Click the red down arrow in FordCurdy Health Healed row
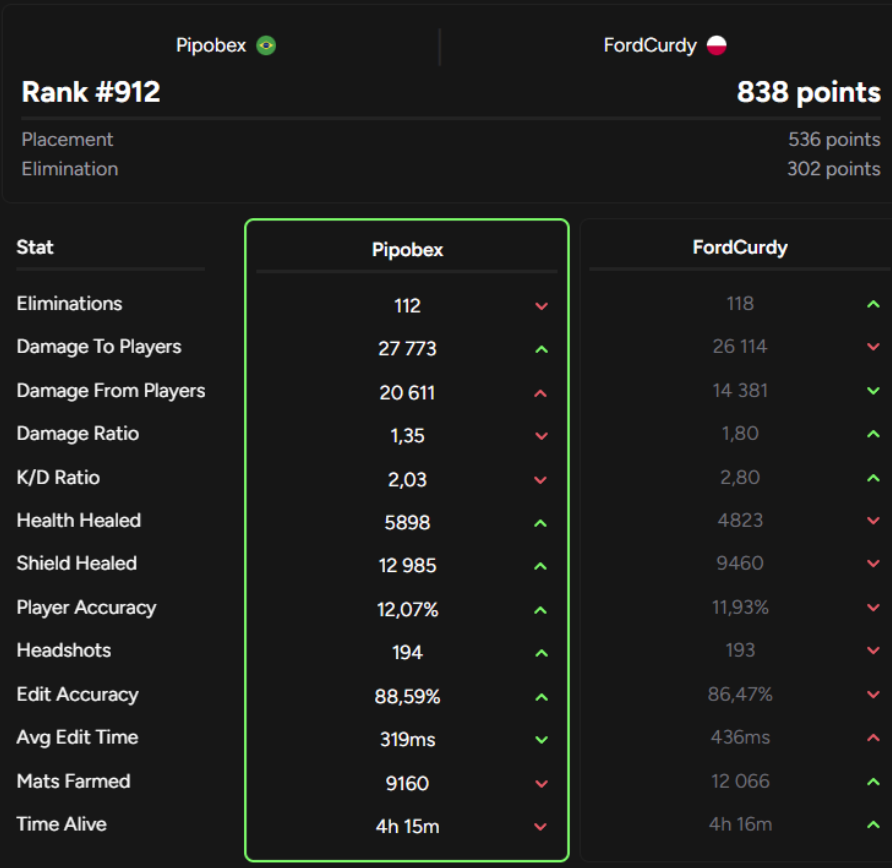This screenshot has height=868, width=892. [x=873, y=520]
